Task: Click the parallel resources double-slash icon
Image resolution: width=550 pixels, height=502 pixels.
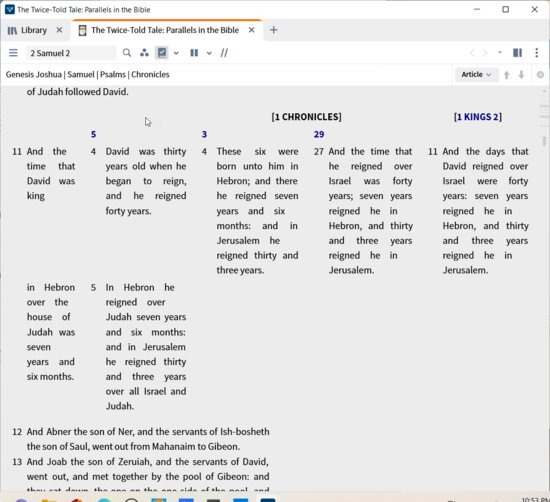Action: point(224,53)
